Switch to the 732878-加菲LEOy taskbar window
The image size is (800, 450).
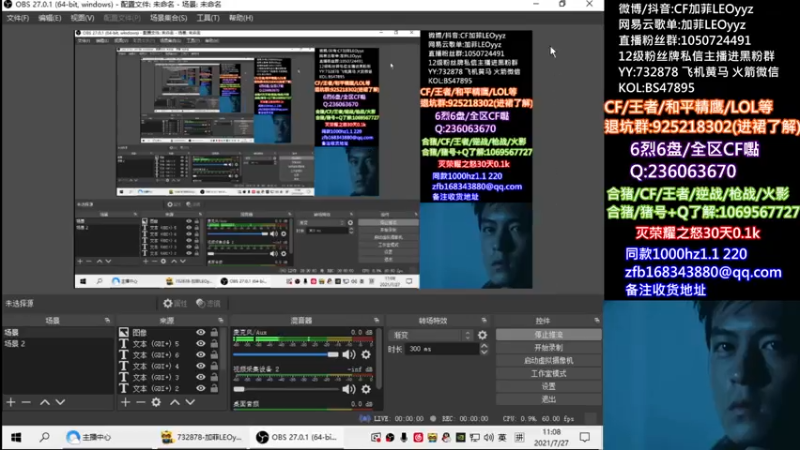pos(201,437)
